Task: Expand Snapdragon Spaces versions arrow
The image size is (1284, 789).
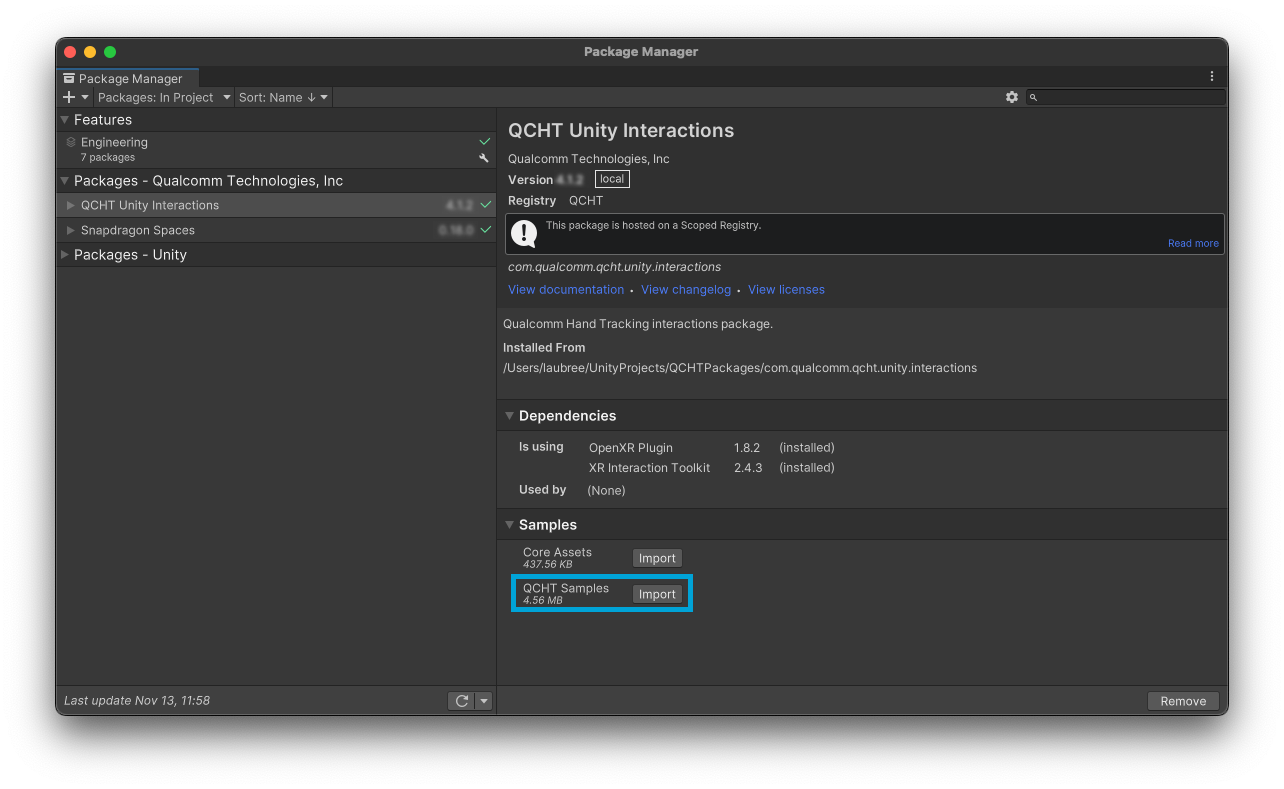Action: (70, 230)
